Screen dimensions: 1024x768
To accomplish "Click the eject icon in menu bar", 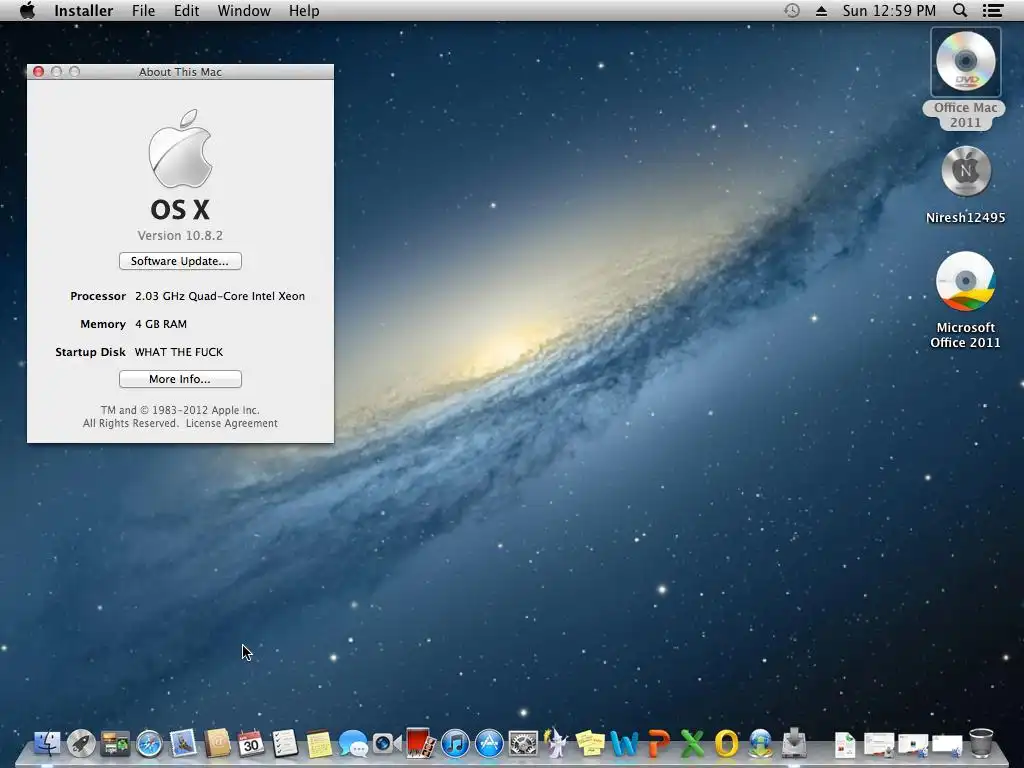I will (821, 11).
